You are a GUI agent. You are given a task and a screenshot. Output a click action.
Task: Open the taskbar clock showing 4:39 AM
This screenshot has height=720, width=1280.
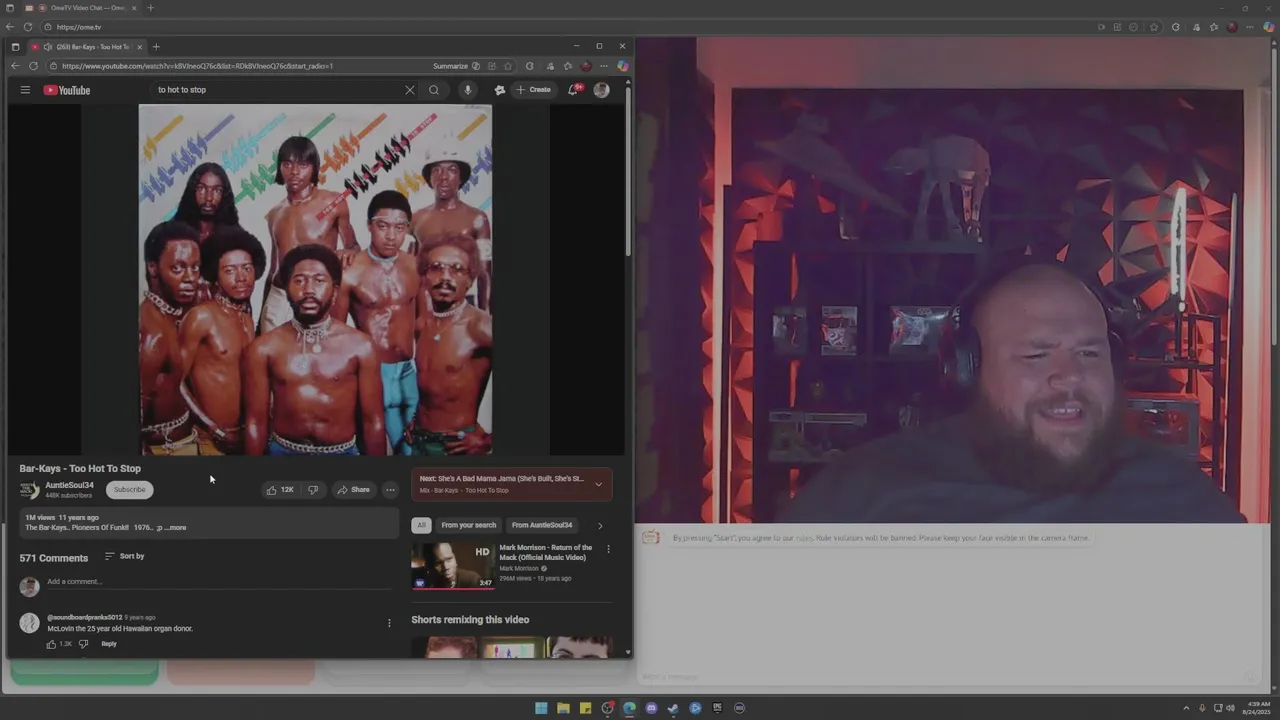pyautogui.click(x=1259, y=708)
